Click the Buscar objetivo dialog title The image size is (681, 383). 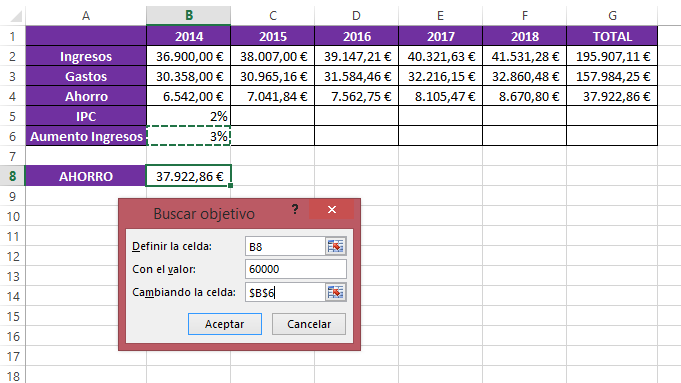click(x=204, y=214)
